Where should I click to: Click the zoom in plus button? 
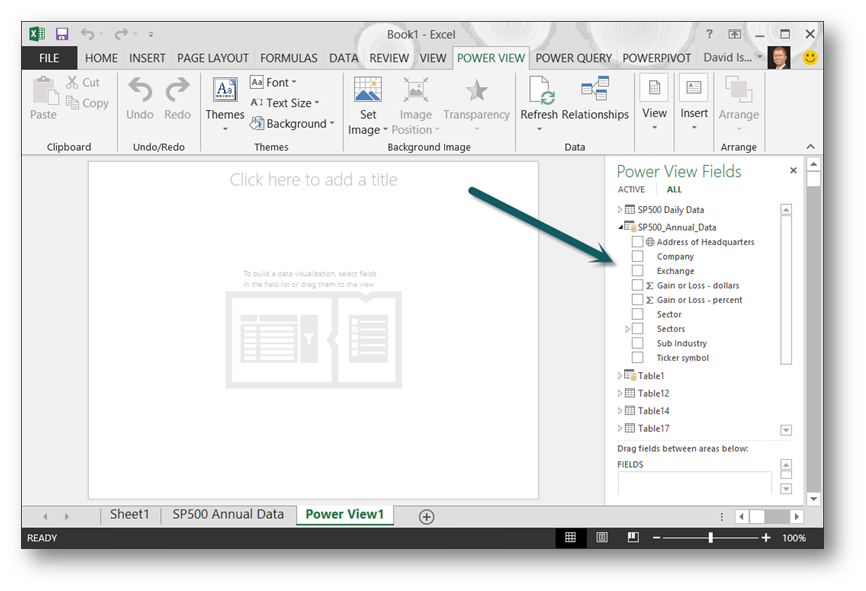pos(765,537)
